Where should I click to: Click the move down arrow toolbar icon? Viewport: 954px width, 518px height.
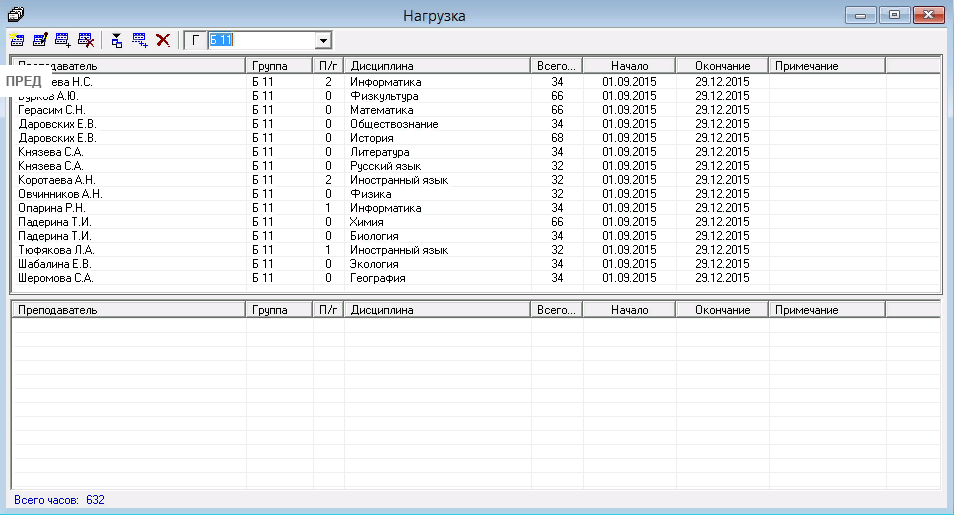coord(116,40)
